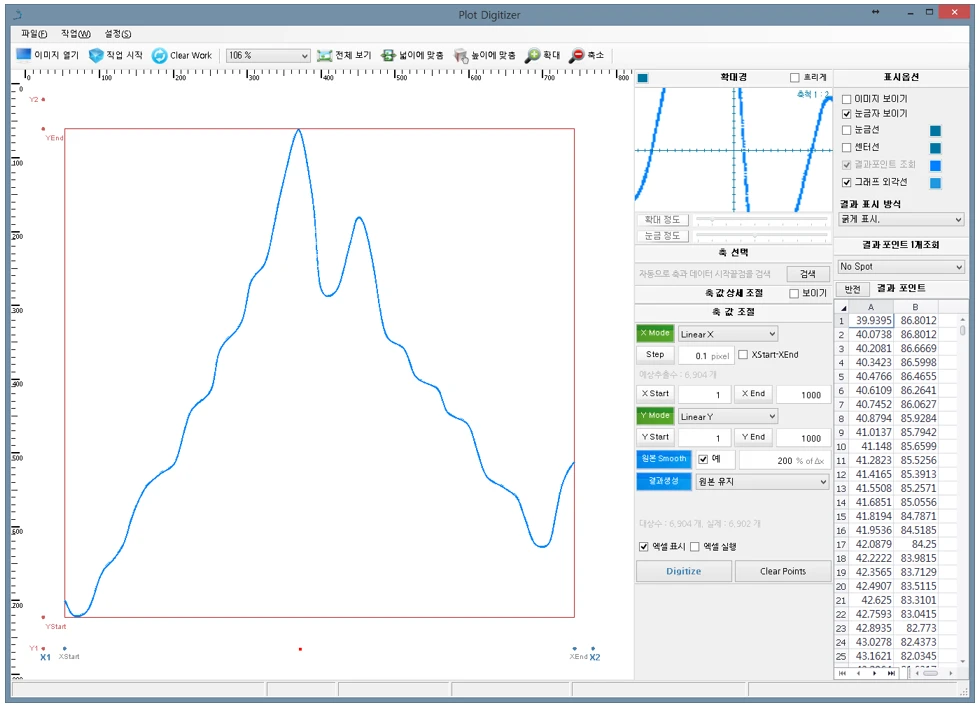The width and height of the screenshot is (979, 708).
Task: Click the double-arrow title bar icon
Action: pyautogui.click(x=875, y=12)
